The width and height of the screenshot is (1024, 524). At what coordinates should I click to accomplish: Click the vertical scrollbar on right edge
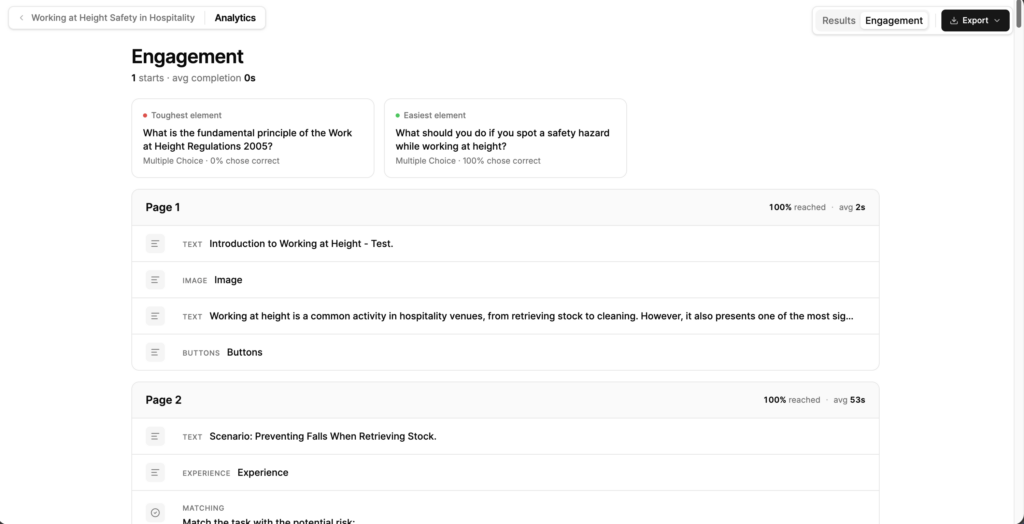click(1019, 14)
